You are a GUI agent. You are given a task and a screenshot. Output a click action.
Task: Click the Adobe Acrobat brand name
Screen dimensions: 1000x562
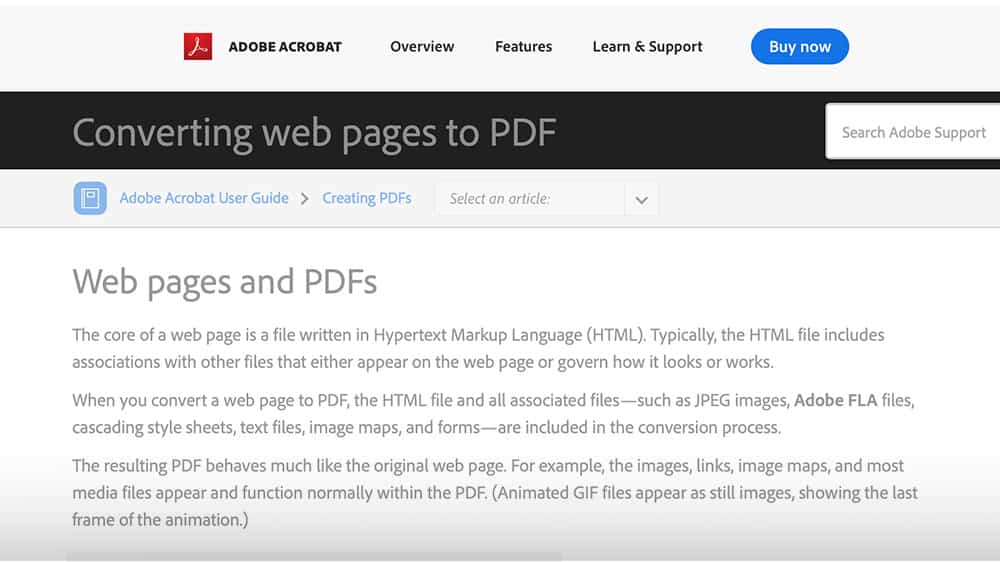coord(285,47)
